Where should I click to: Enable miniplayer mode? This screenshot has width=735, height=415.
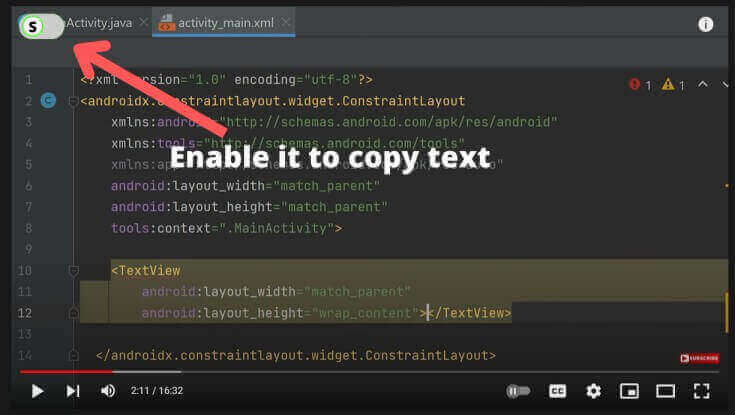(629, 391)
